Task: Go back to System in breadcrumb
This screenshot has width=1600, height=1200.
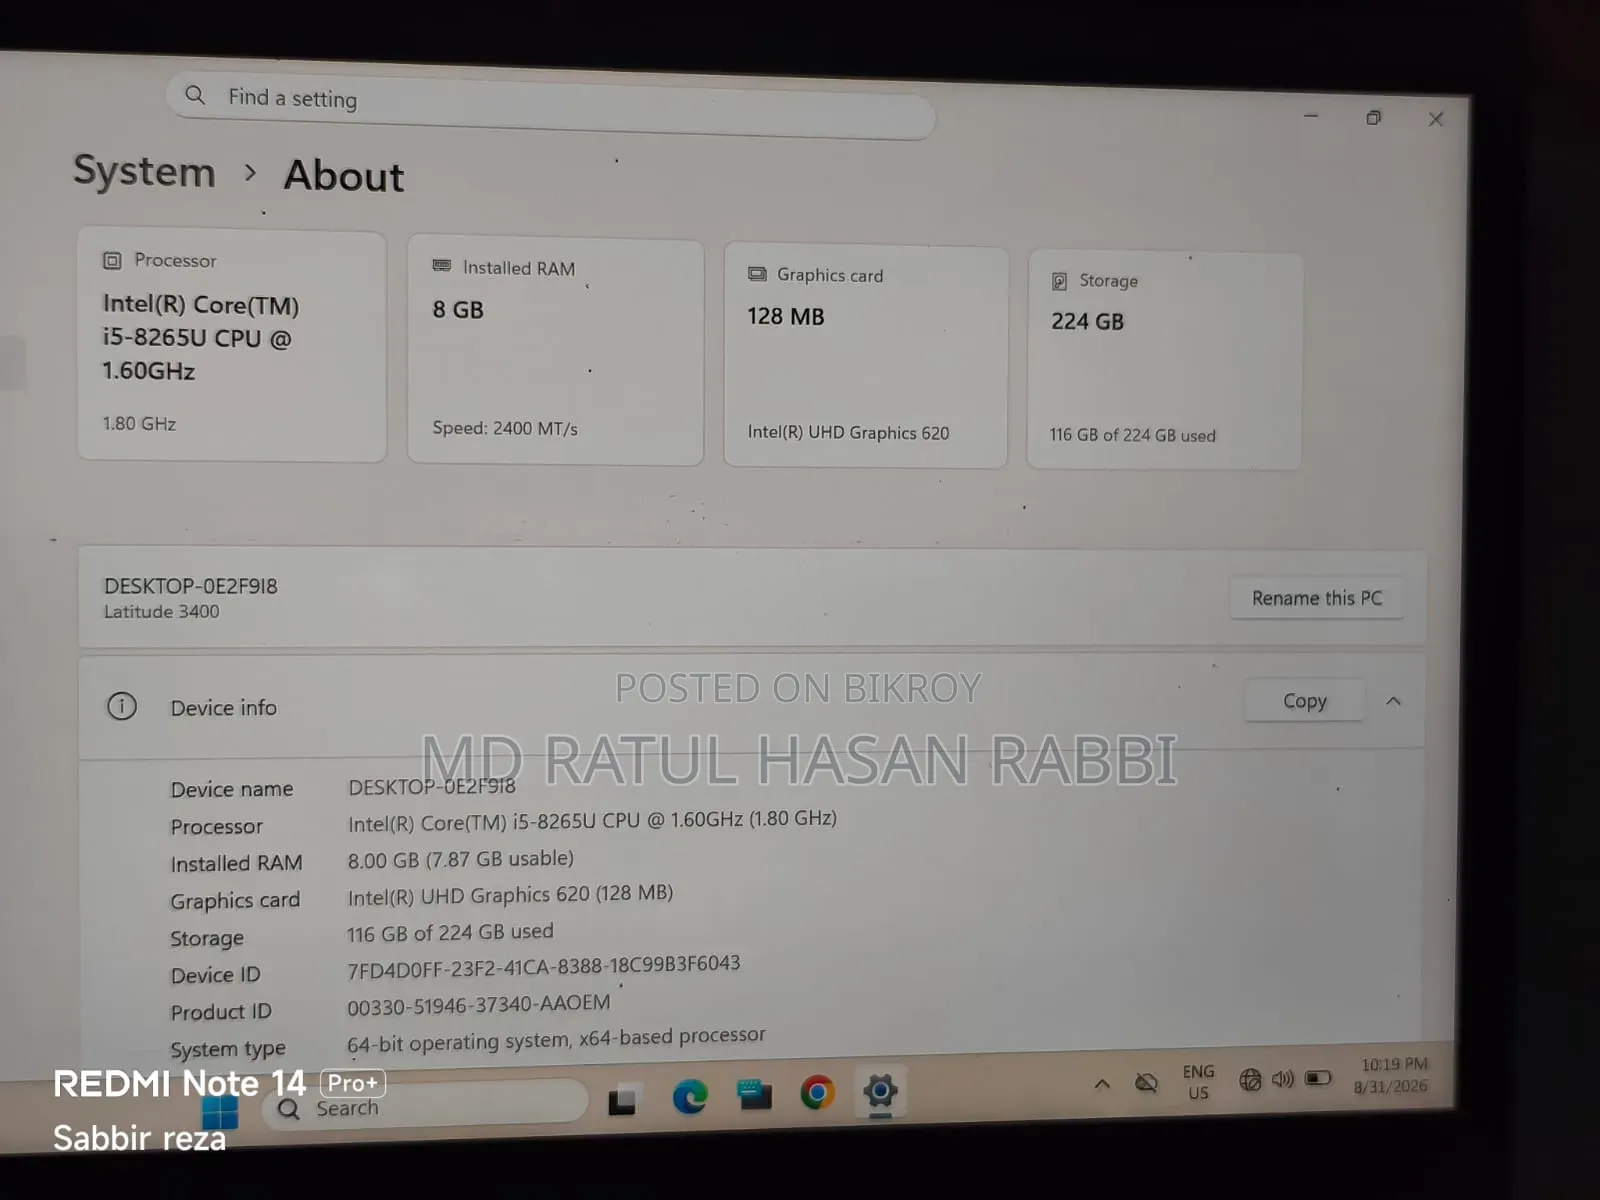Action: [144, 171]
